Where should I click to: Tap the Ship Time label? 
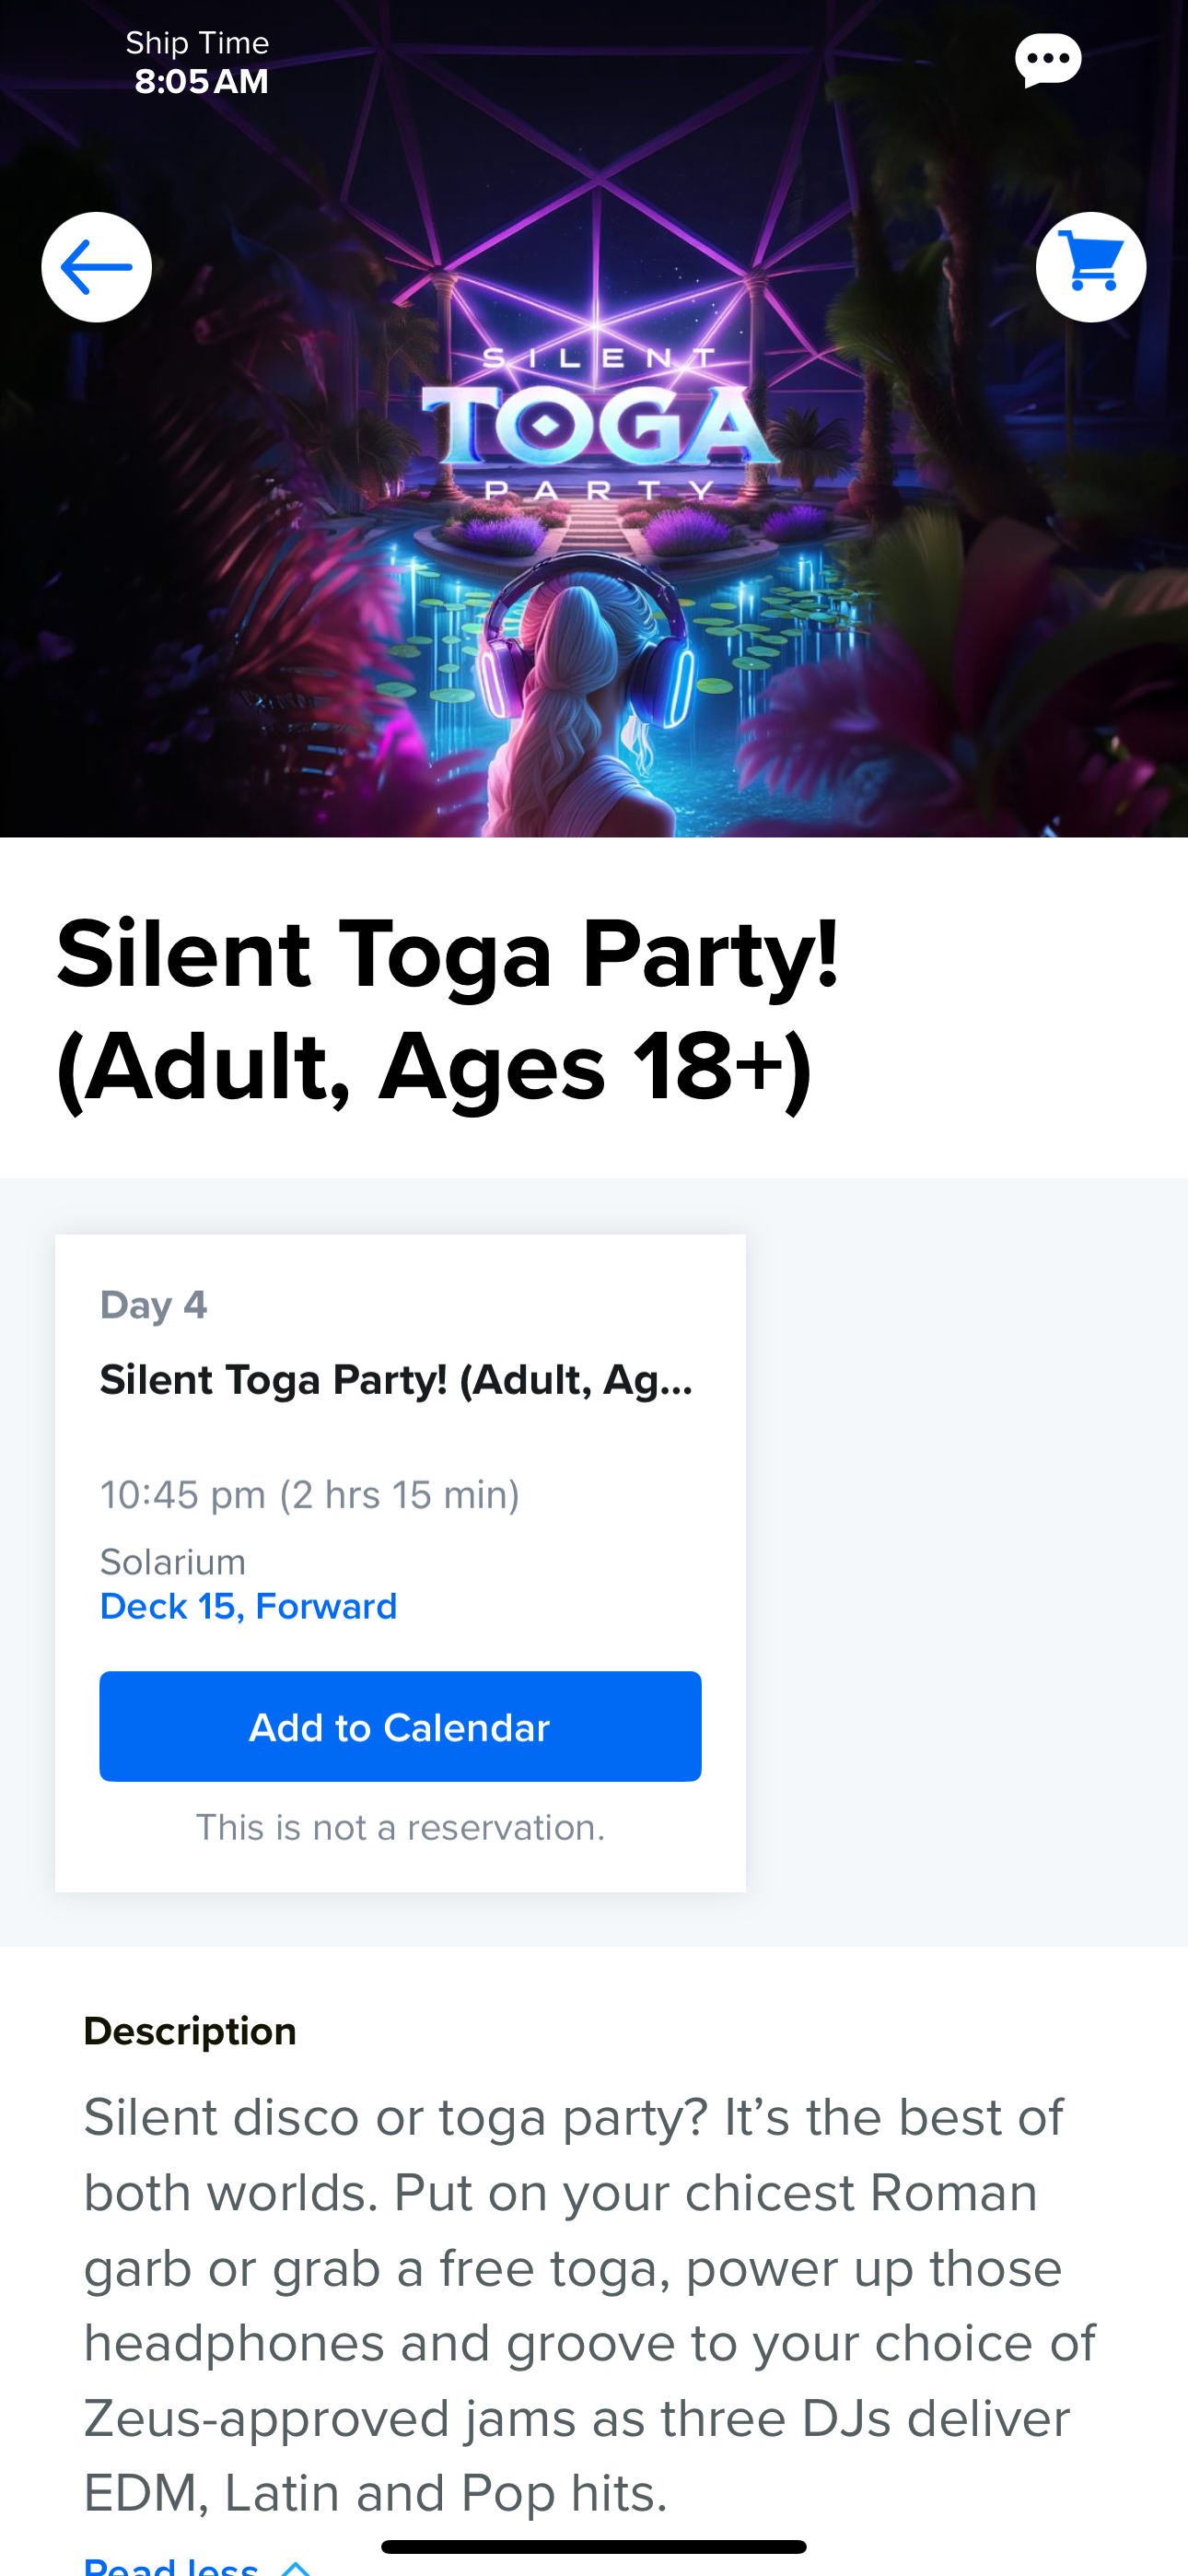tap(197, 43)
